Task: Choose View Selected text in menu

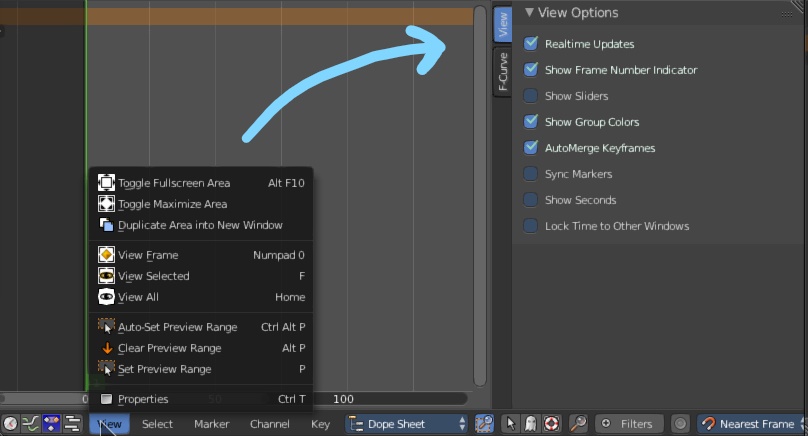Action: click(154, 276)
